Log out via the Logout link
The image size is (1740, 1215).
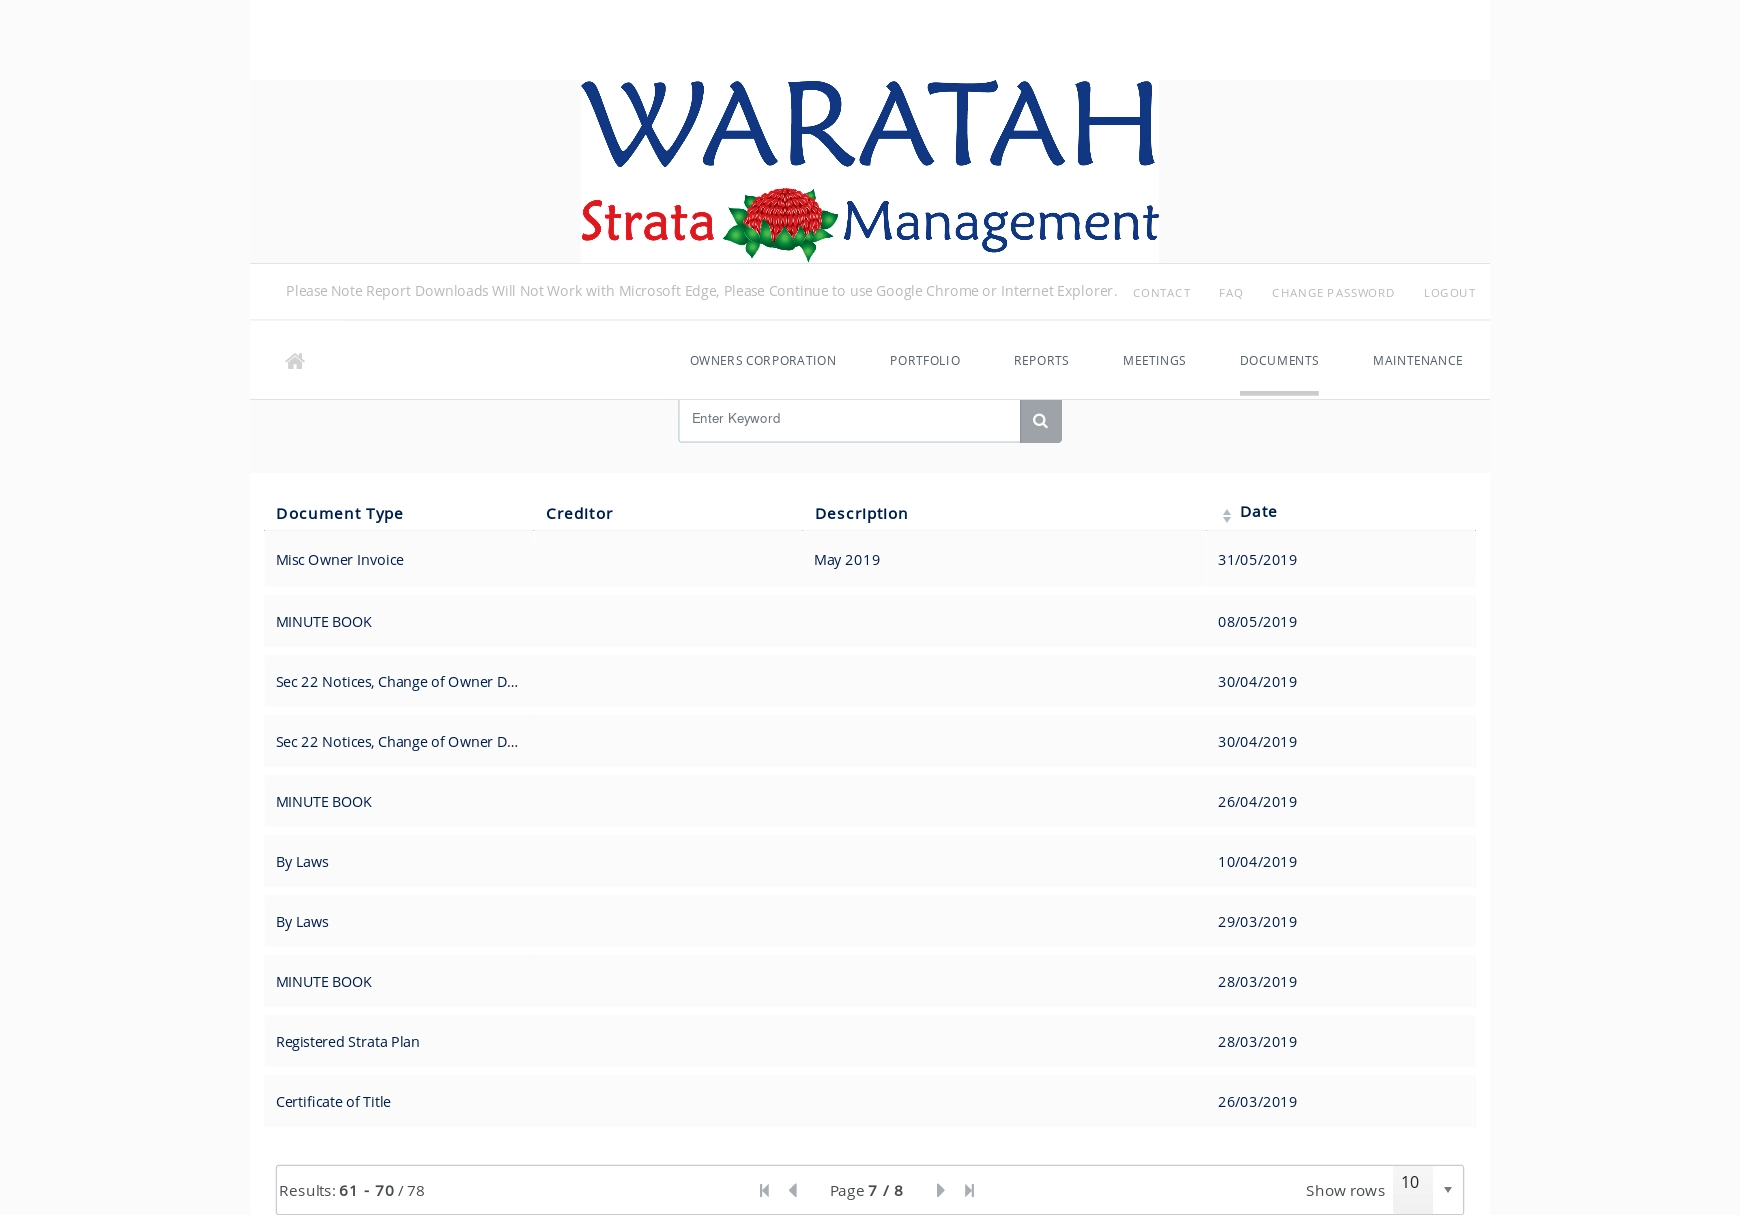1450,293
